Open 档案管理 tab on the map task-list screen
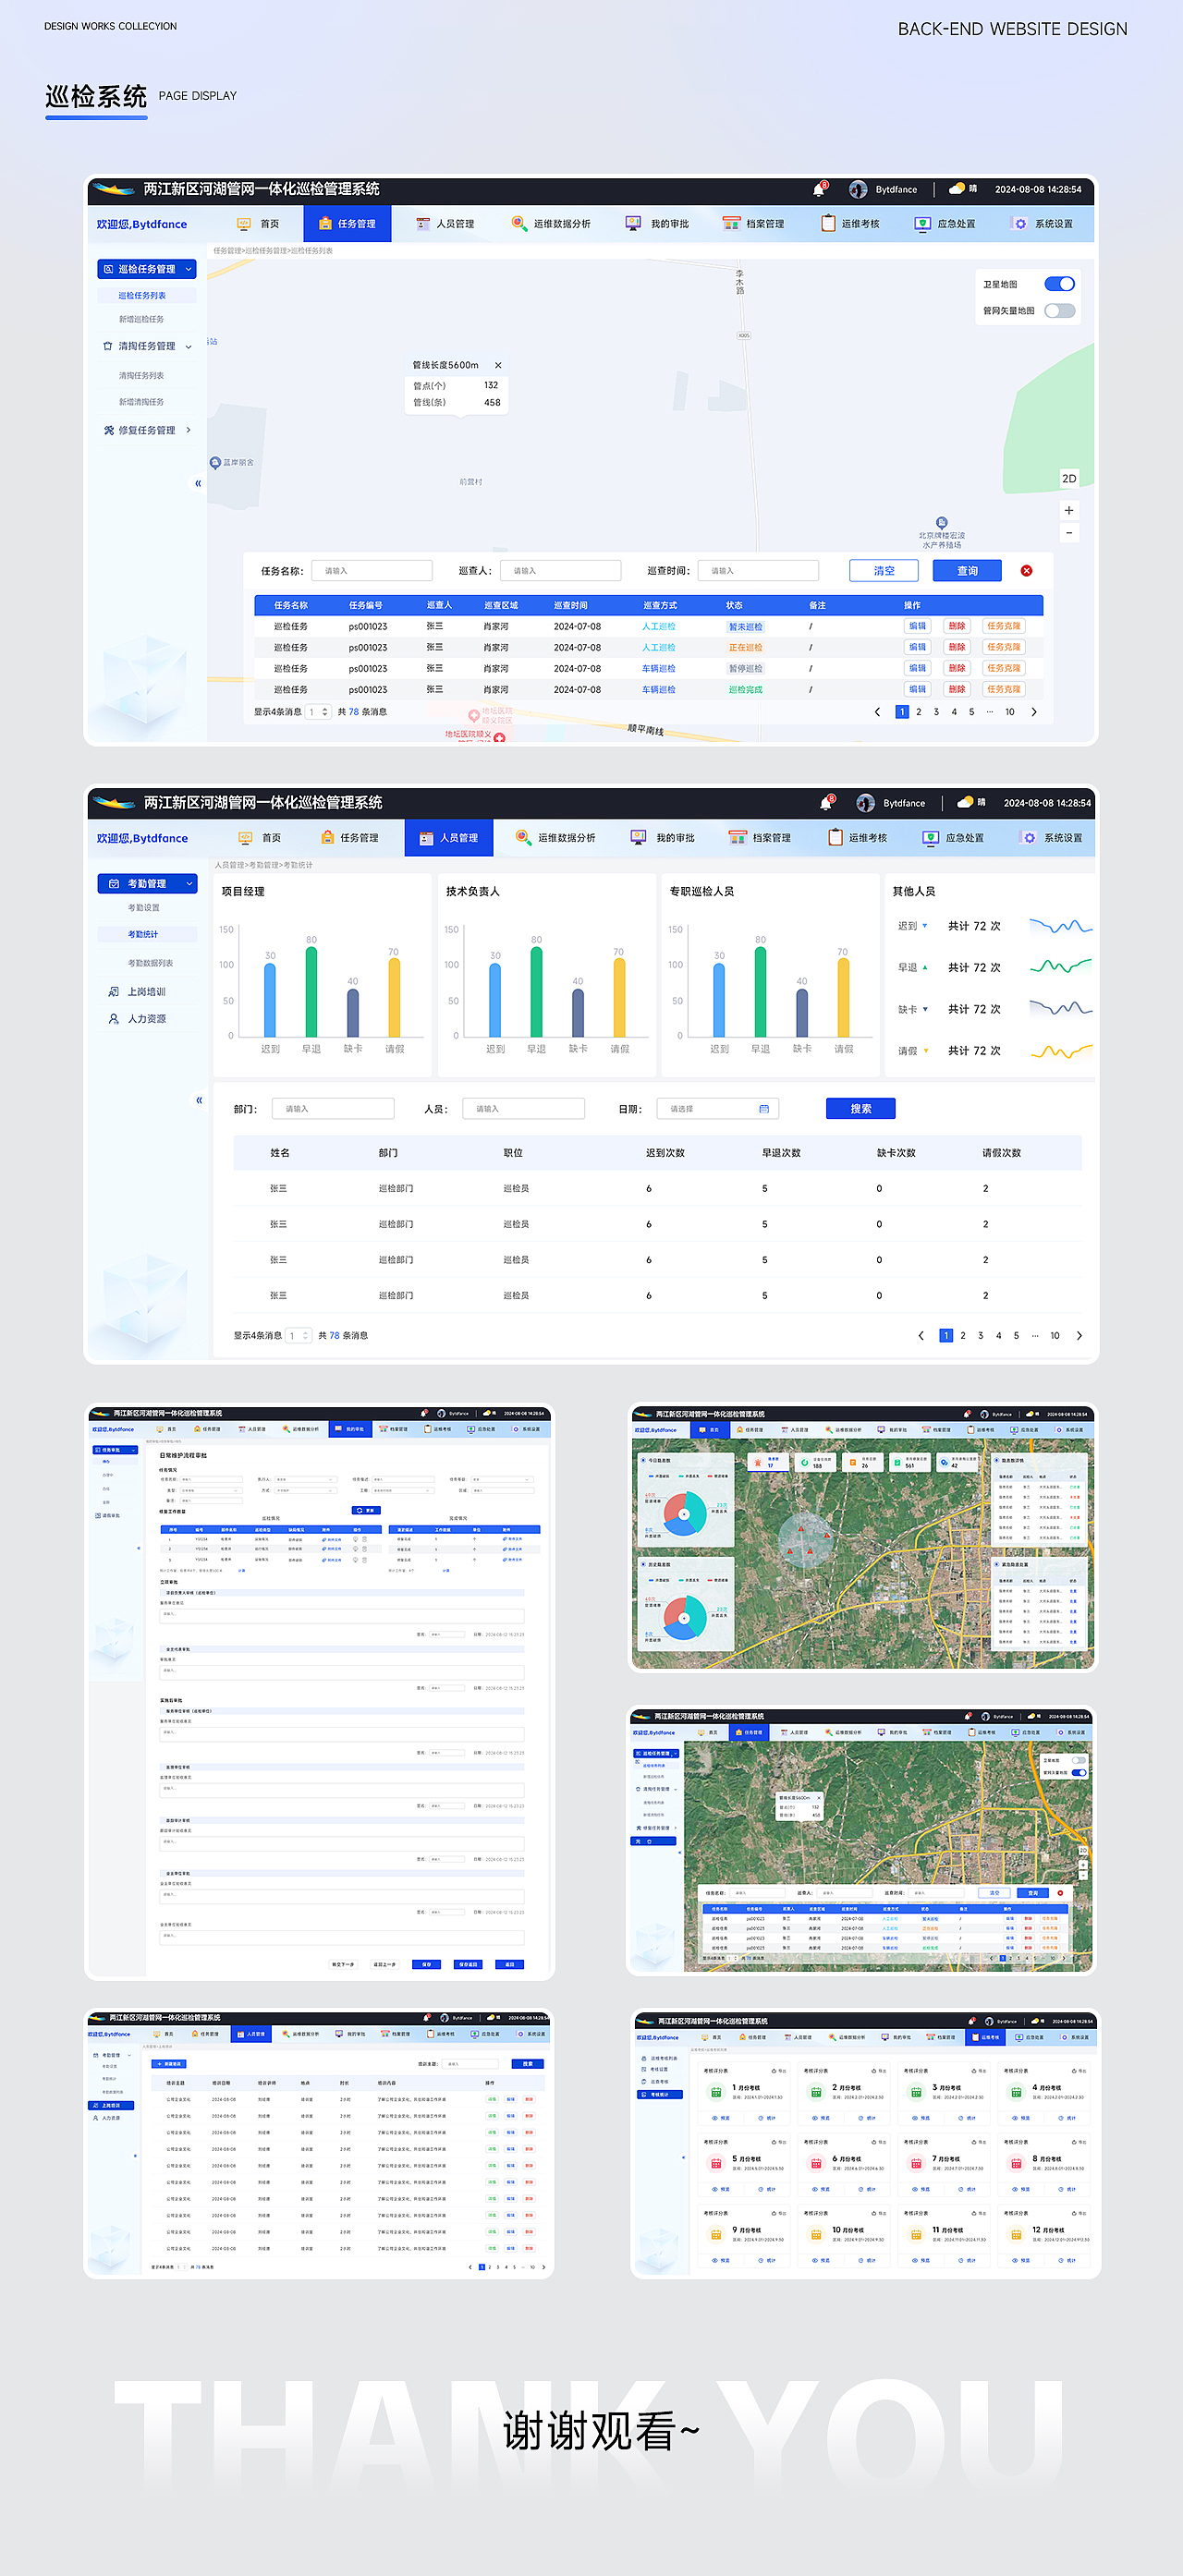The width and height of the screenshot is (1183, 2576). (x=754, y=224)
